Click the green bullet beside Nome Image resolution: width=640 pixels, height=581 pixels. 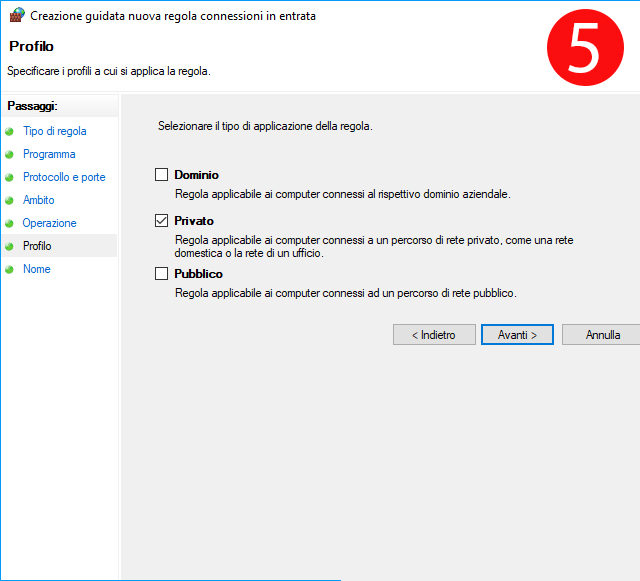coord(10,269)
